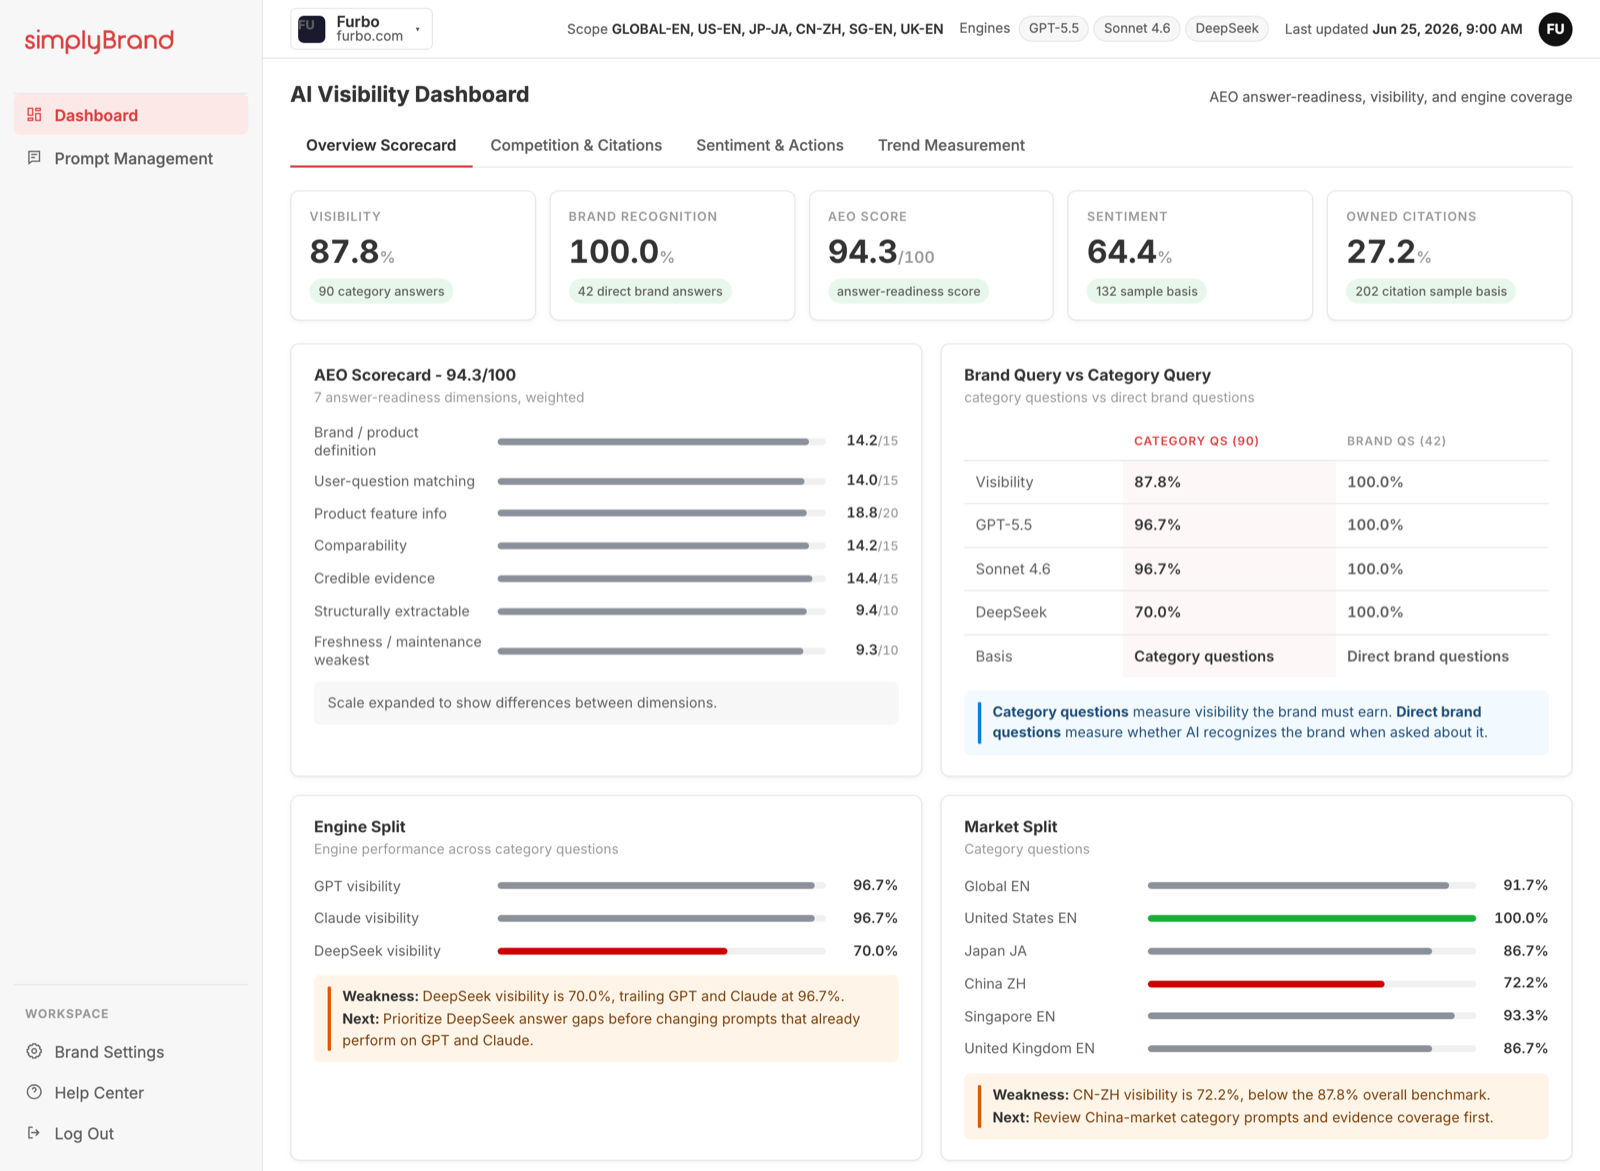
Task: Click the Engine Split weakness note
Action: (x=606, y=1018)
